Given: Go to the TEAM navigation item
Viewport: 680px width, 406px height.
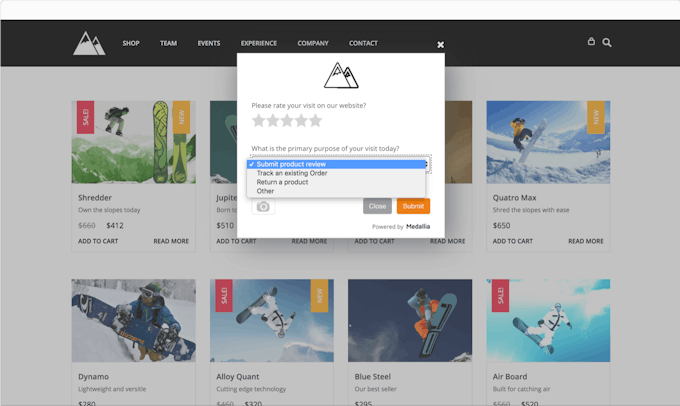Looking at the screenshot, I should tap(168, 43).
